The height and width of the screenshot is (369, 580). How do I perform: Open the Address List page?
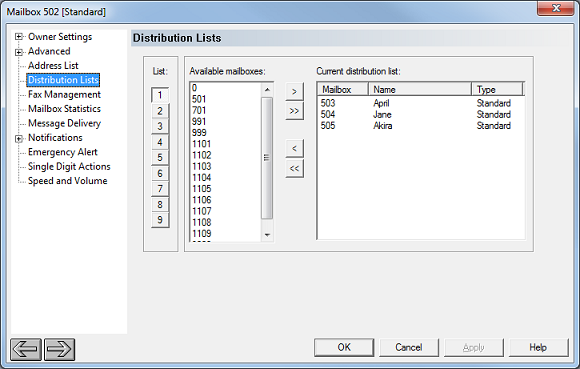tap(53, 65)
